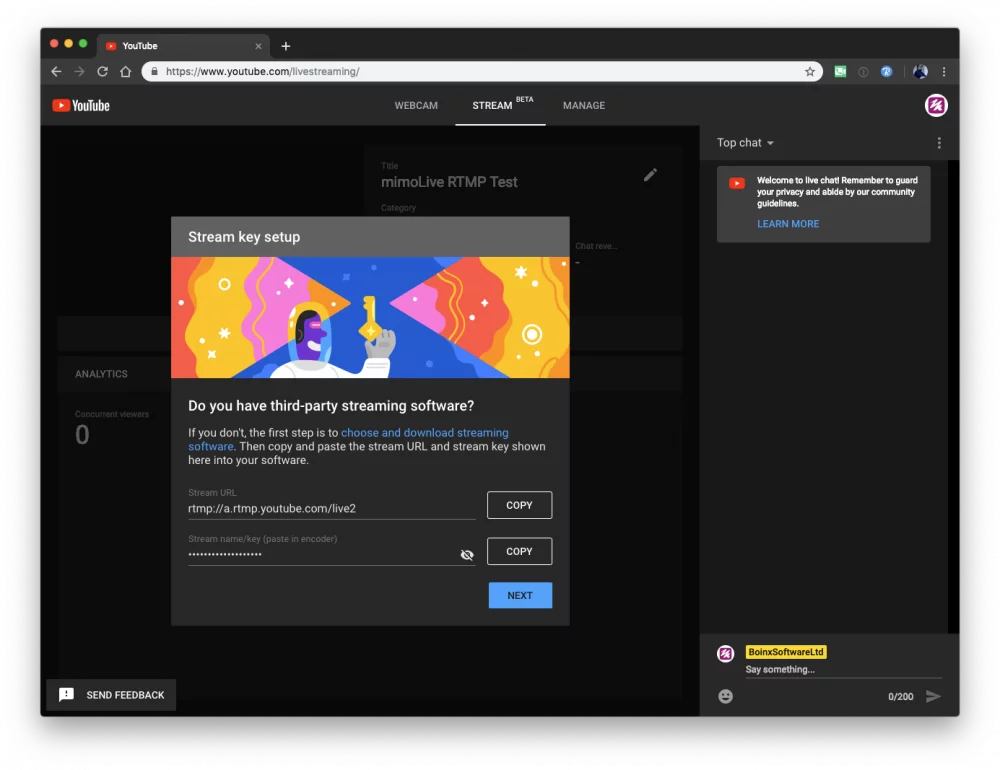1000x770 pixels.
Task: Select the YouTube browser tab
Action: (184, 46)
